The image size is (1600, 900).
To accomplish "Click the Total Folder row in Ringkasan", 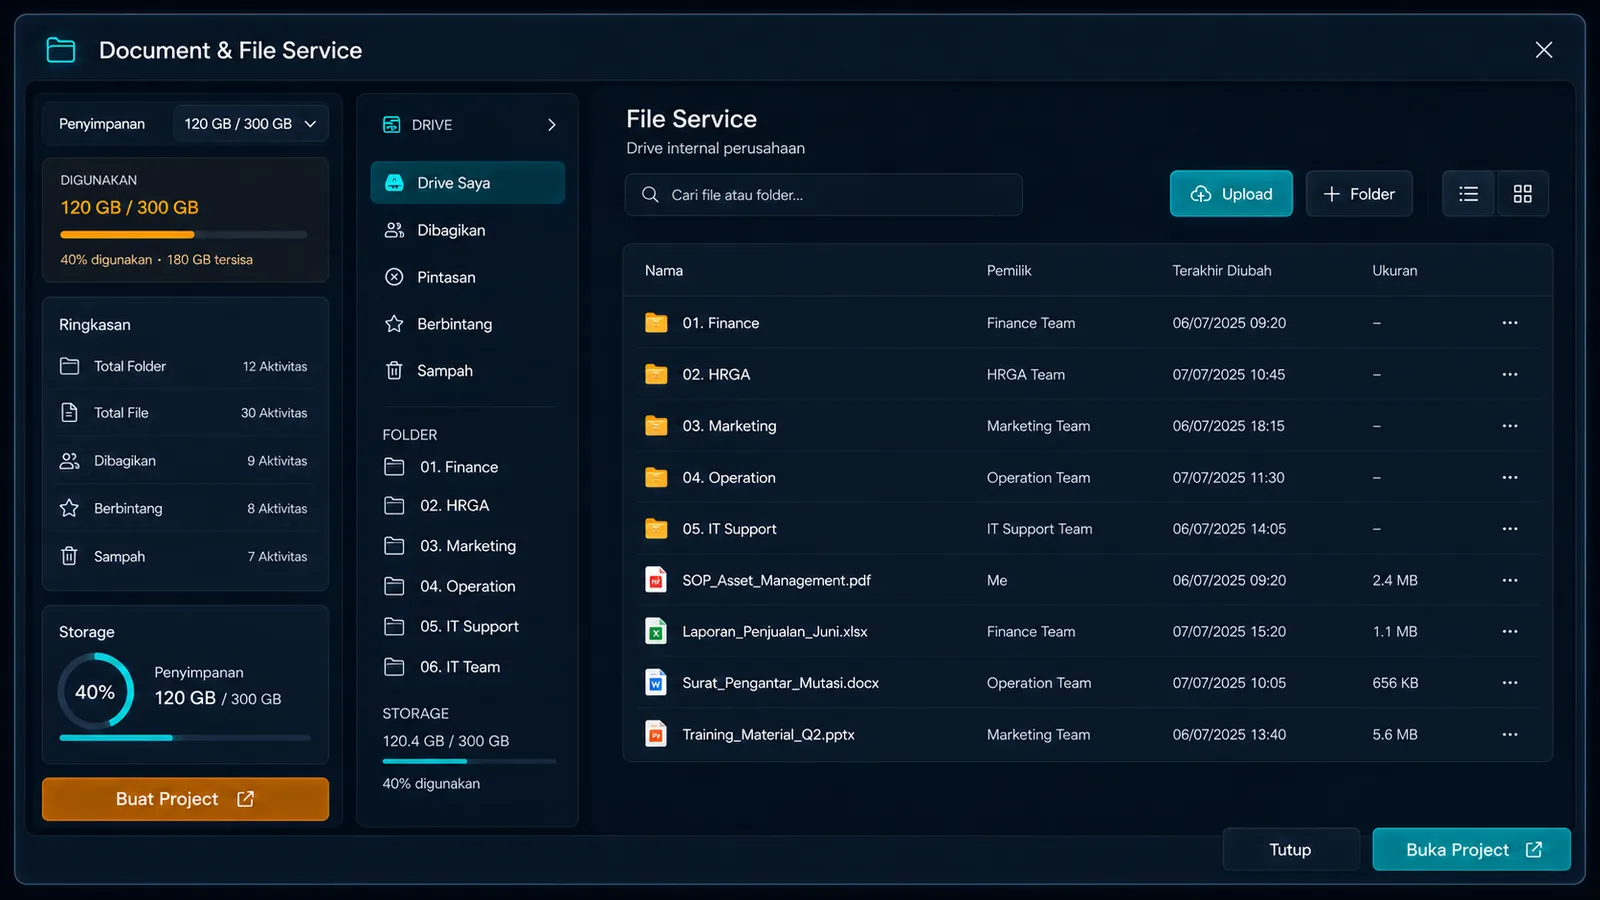I will pyautogui.click(x=184, y=366).
